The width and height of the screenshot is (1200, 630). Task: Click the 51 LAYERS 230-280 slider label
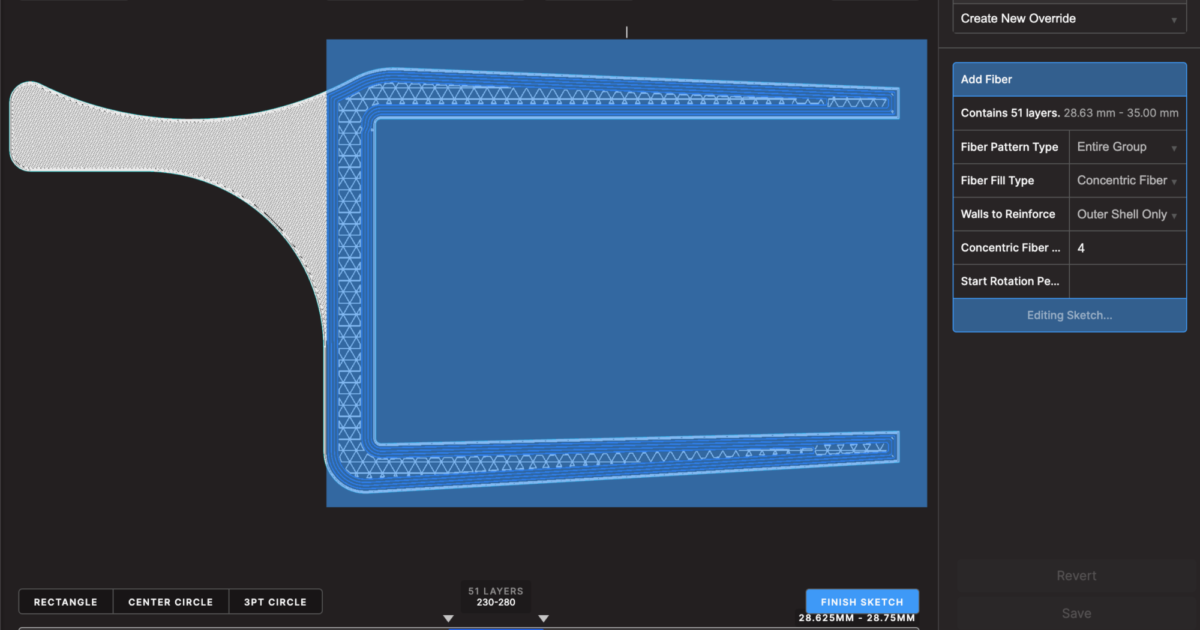pos(496,597)
